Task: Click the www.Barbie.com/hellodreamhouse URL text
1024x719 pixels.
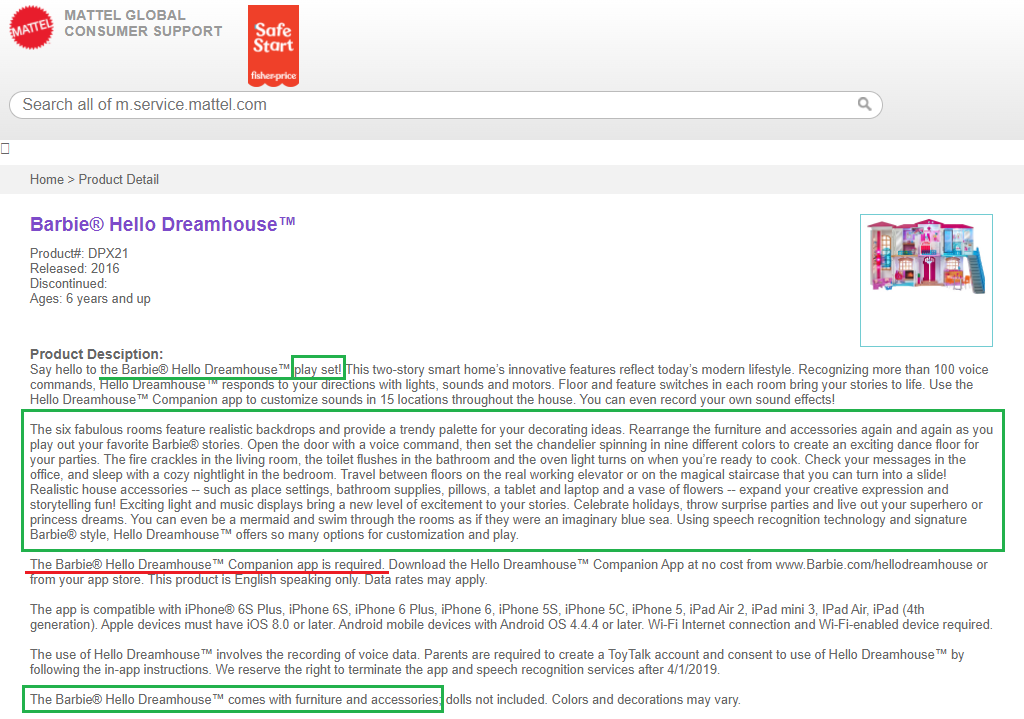Action: click(874, 564)
